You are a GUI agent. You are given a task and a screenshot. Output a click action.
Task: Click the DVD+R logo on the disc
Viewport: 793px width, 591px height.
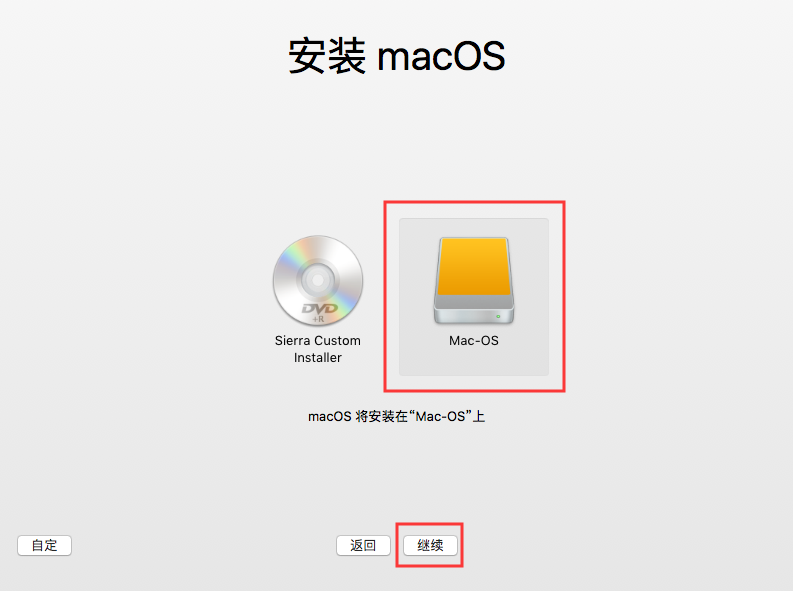pos(320,311)
